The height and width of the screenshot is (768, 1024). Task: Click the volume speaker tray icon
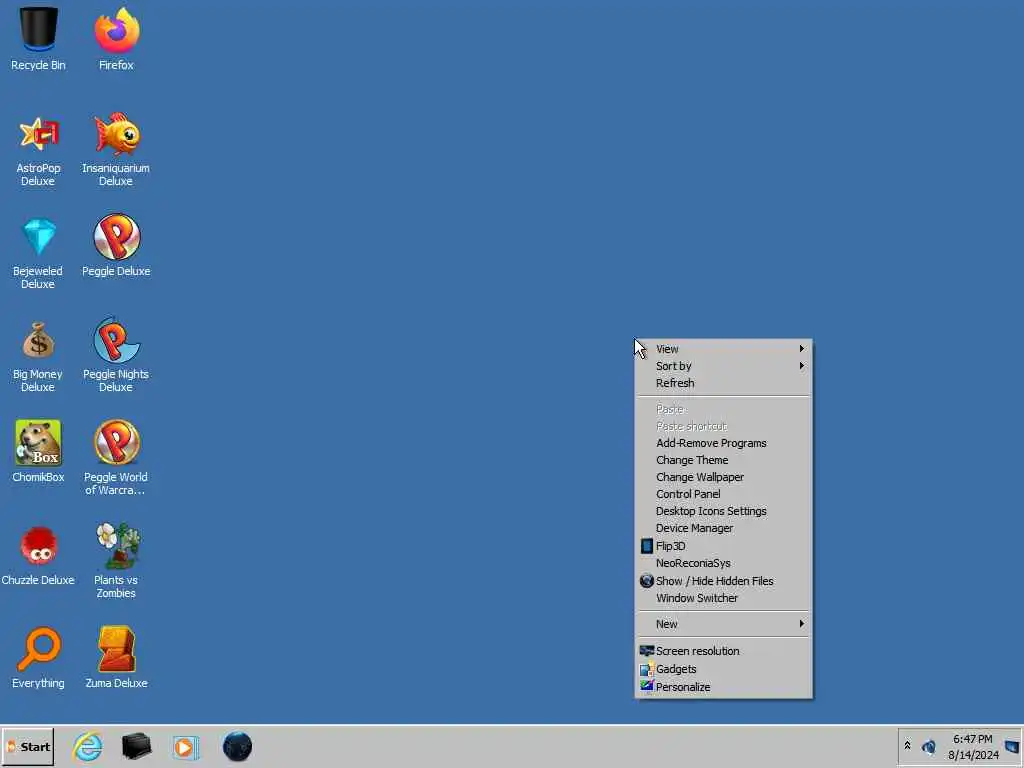point(929,746)
